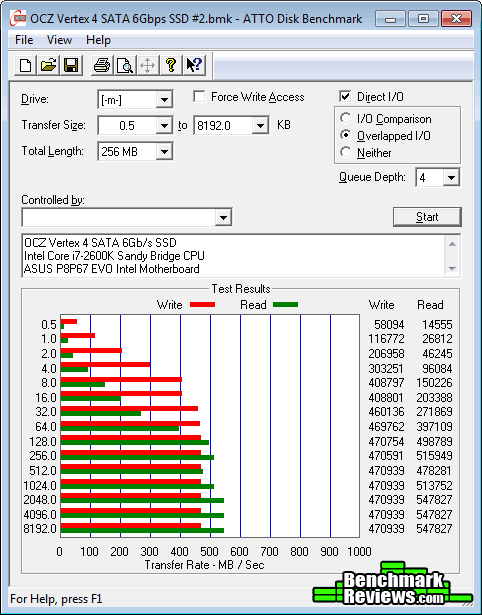Viewport: 482px width, 615px height.
Task: Expand the minimum Transfer Size 0.5 dropdown
Action: point(164,126)
